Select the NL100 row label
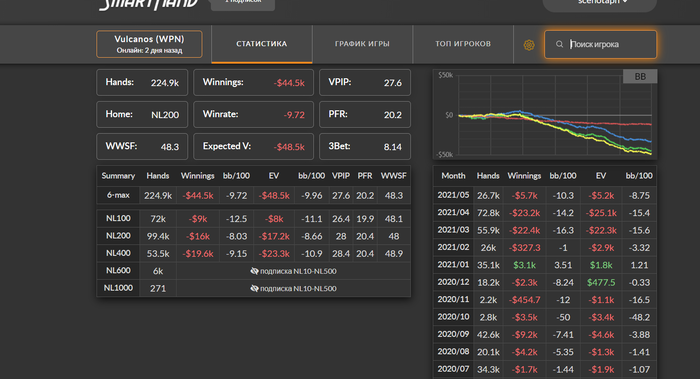The image size is (700, 379). (x=118, y=218)
